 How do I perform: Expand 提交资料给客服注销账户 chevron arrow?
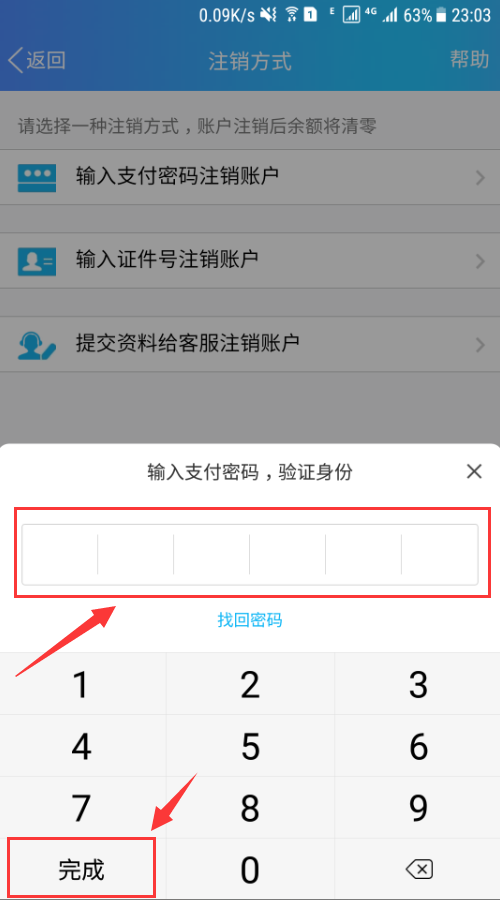(x=480, y=345)
